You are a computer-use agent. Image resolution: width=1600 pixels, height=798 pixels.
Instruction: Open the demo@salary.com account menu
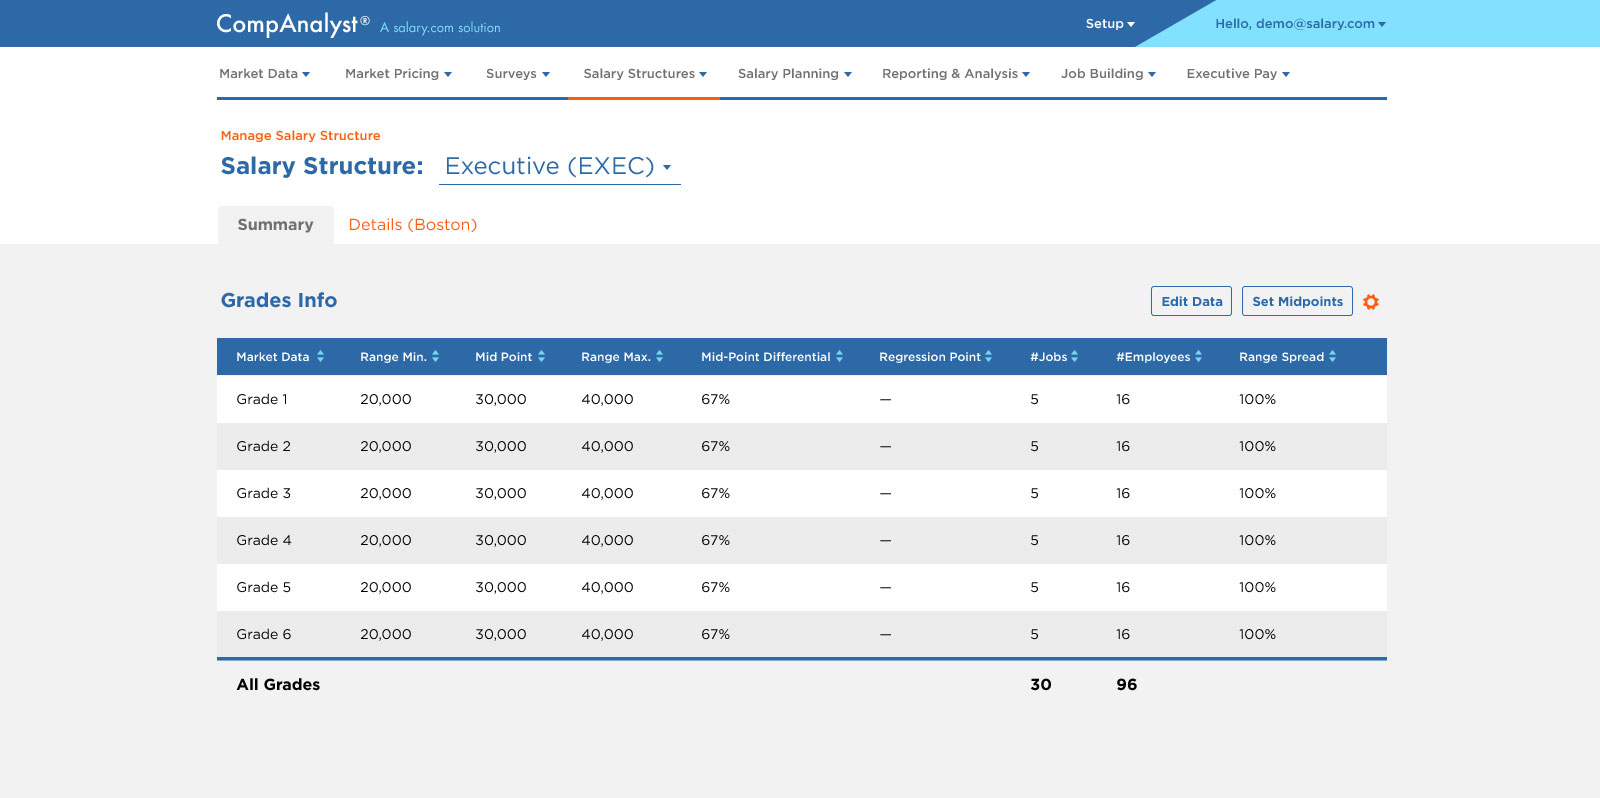[1299, 24]
